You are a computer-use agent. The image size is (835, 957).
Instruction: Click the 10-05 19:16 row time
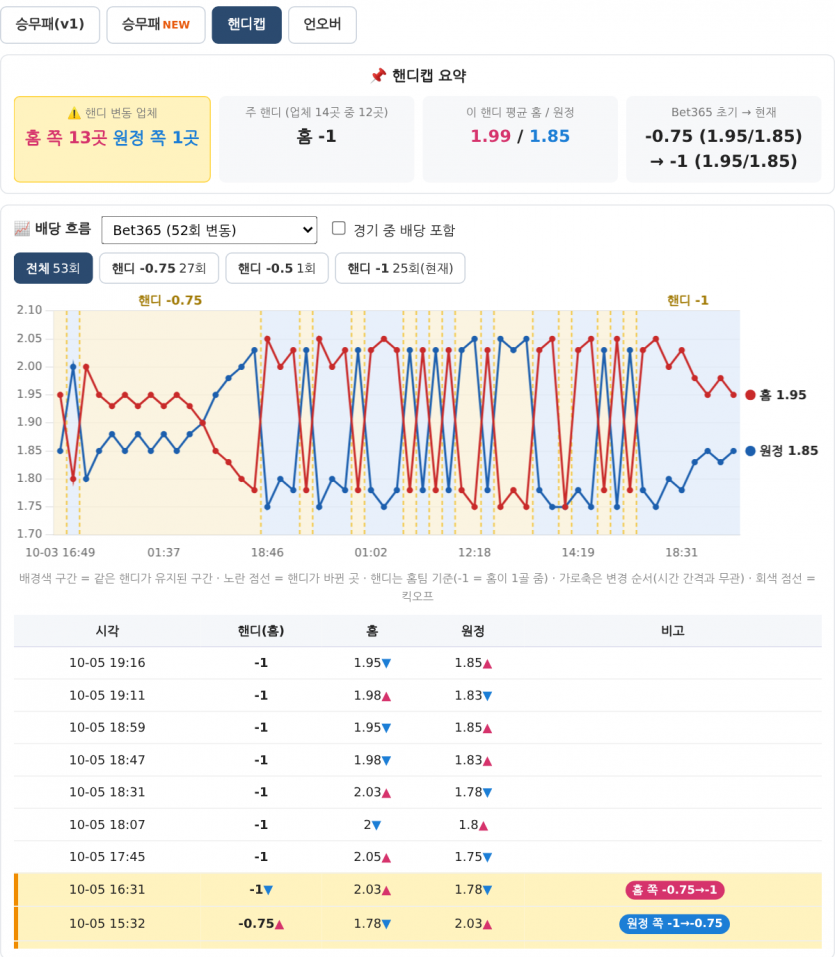pyautogui.click(x=107, y=663)
